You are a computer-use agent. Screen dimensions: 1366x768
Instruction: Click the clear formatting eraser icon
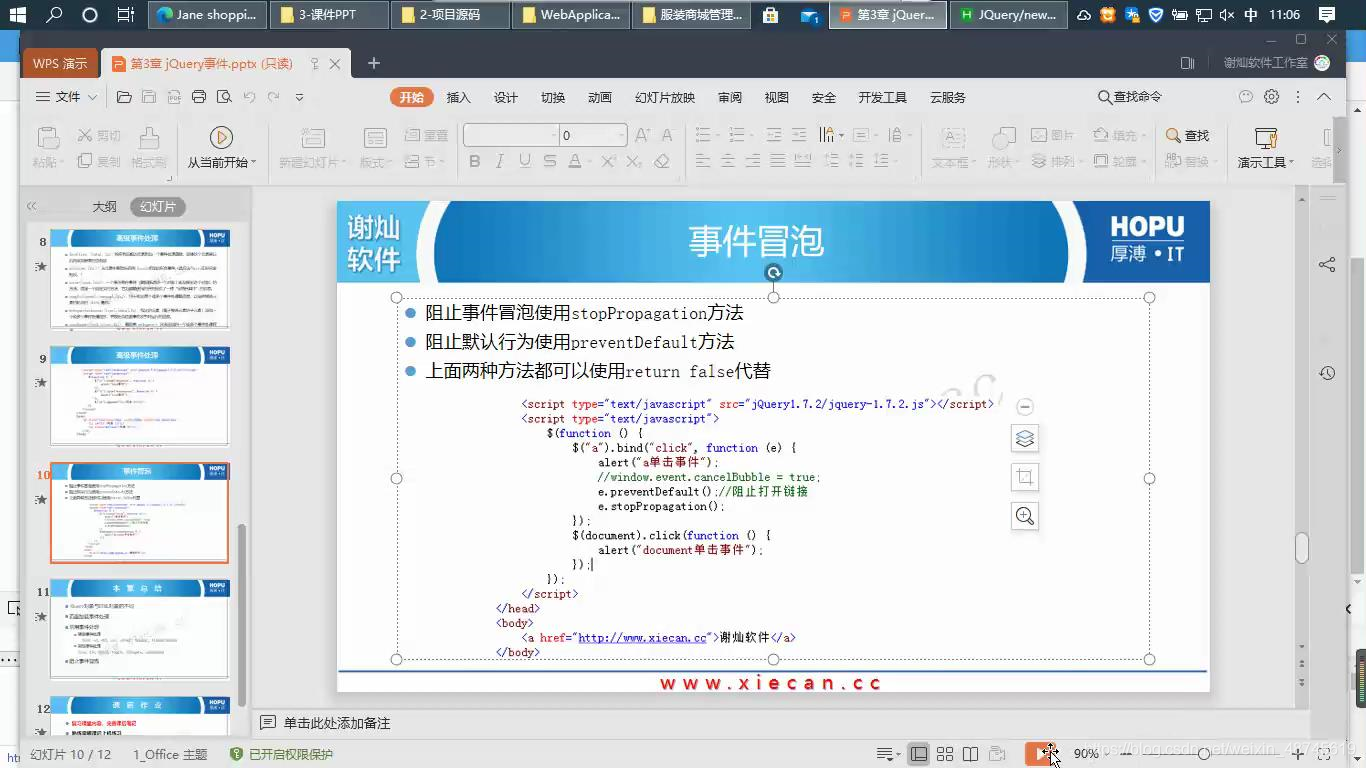[x=662, y=161]
